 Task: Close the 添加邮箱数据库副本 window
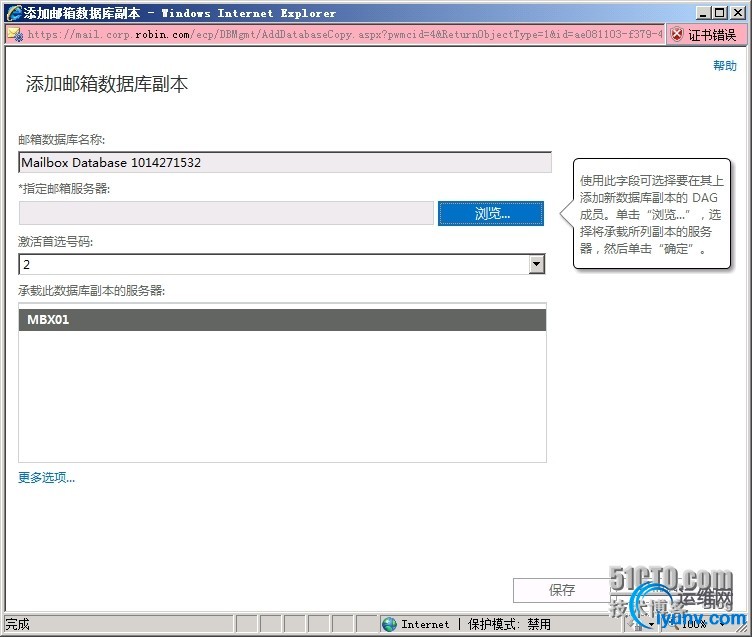(737, 12)
